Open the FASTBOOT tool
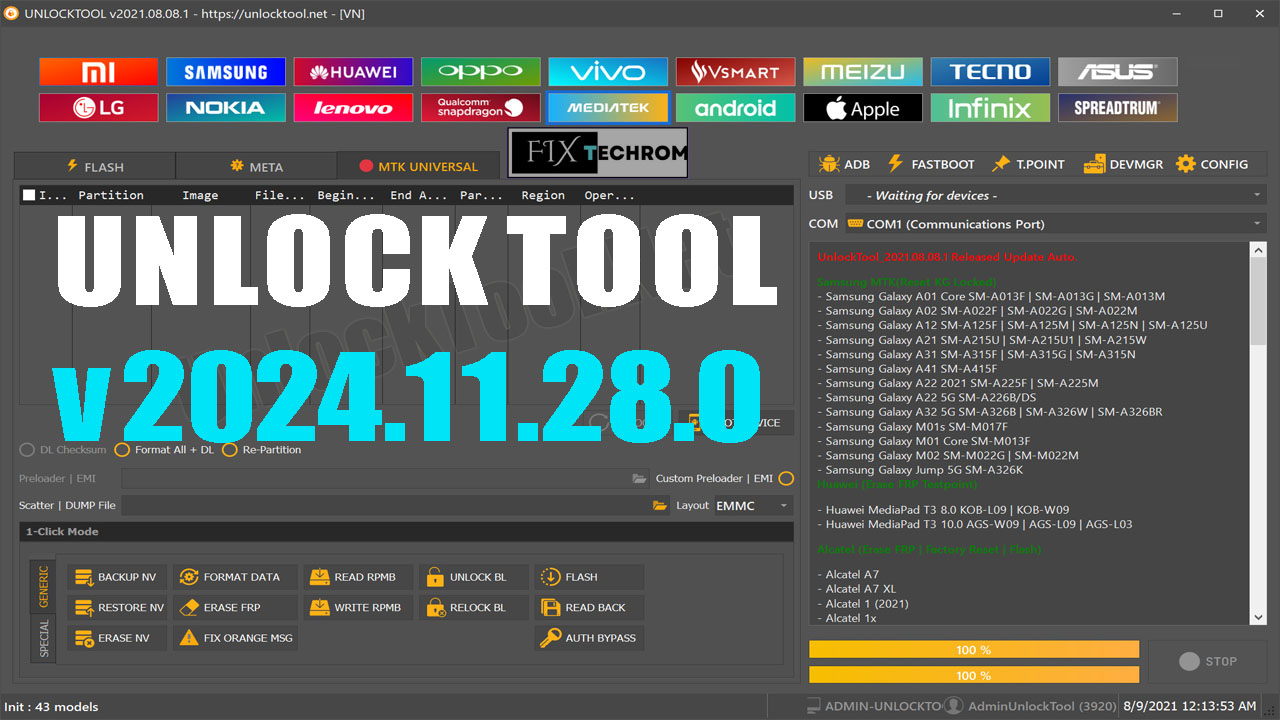The height and width of the screenshot is (720, 1280). click(x=930, y=164)
